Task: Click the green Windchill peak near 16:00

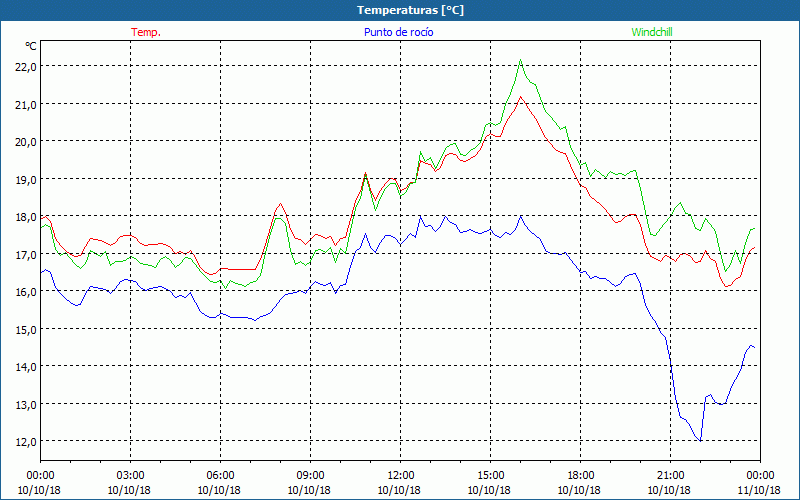Action: pyautogui.click(x=520, y=60)
